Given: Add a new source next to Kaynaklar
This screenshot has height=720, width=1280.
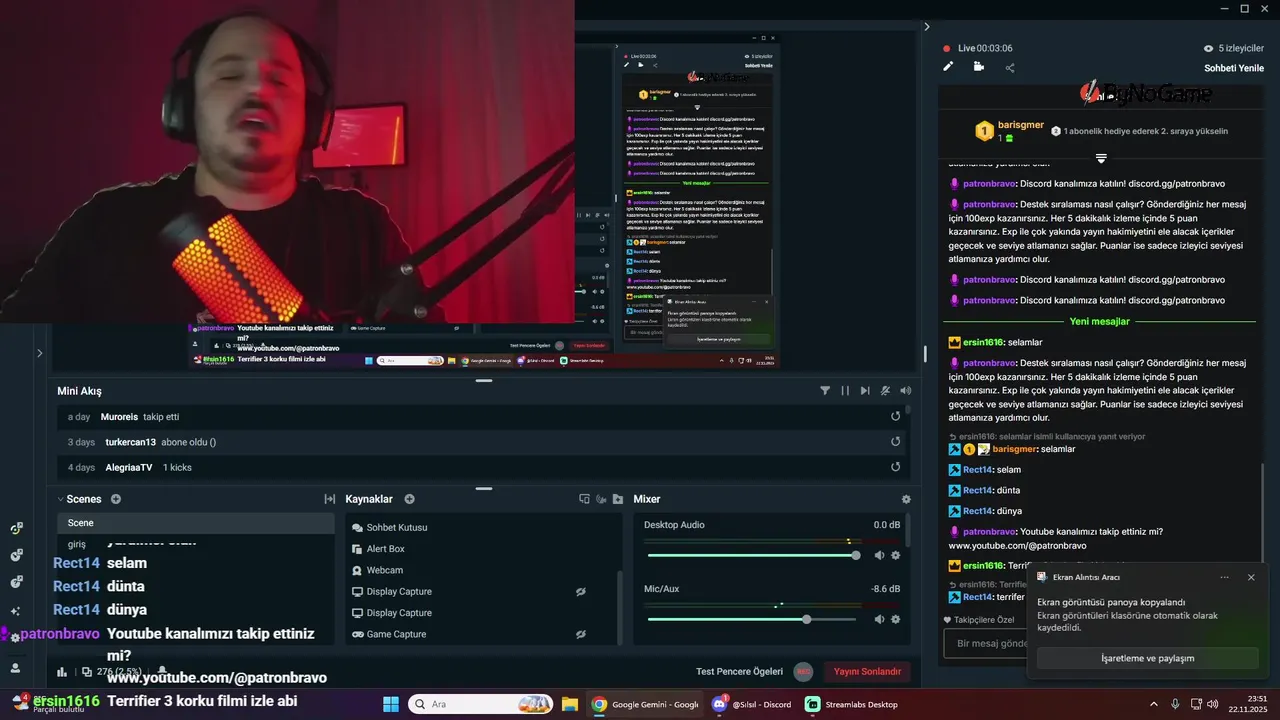Looking at the screenshot, I should click(409, 499).
